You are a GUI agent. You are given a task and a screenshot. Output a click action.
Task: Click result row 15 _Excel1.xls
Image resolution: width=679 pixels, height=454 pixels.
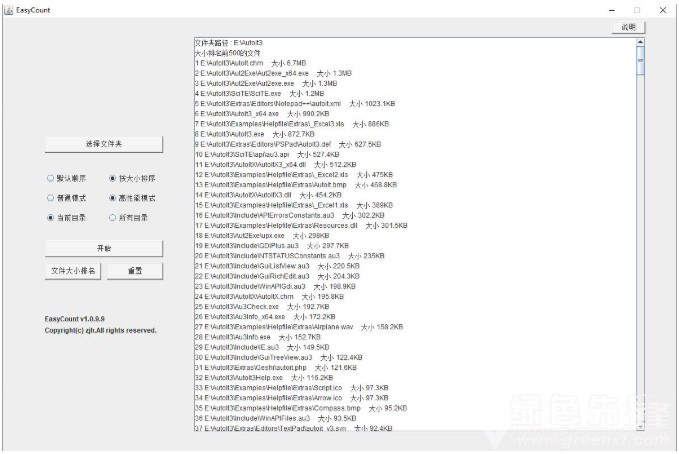coord(294,205)
